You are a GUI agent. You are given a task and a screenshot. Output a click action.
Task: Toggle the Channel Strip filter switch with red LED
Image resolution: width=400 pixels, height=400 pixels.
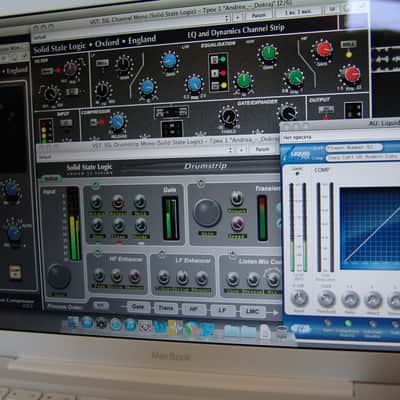pyautogui.click(x=47, y=71)
